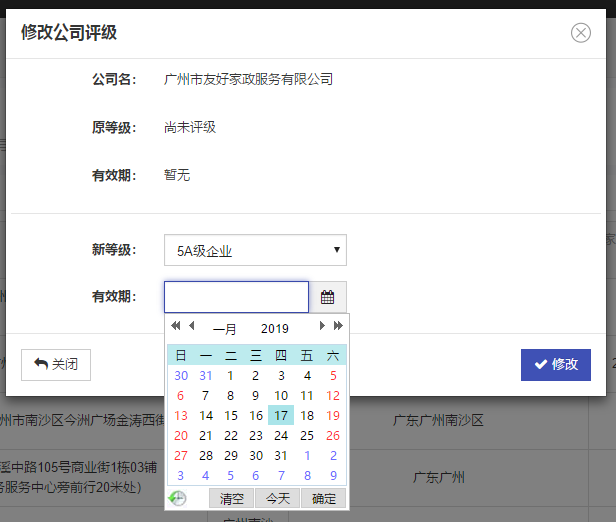Viewport: 616px width, 522px height.
Task: Click 今天 to pick today
Action: pyautogui.click(x=277, y=498)
